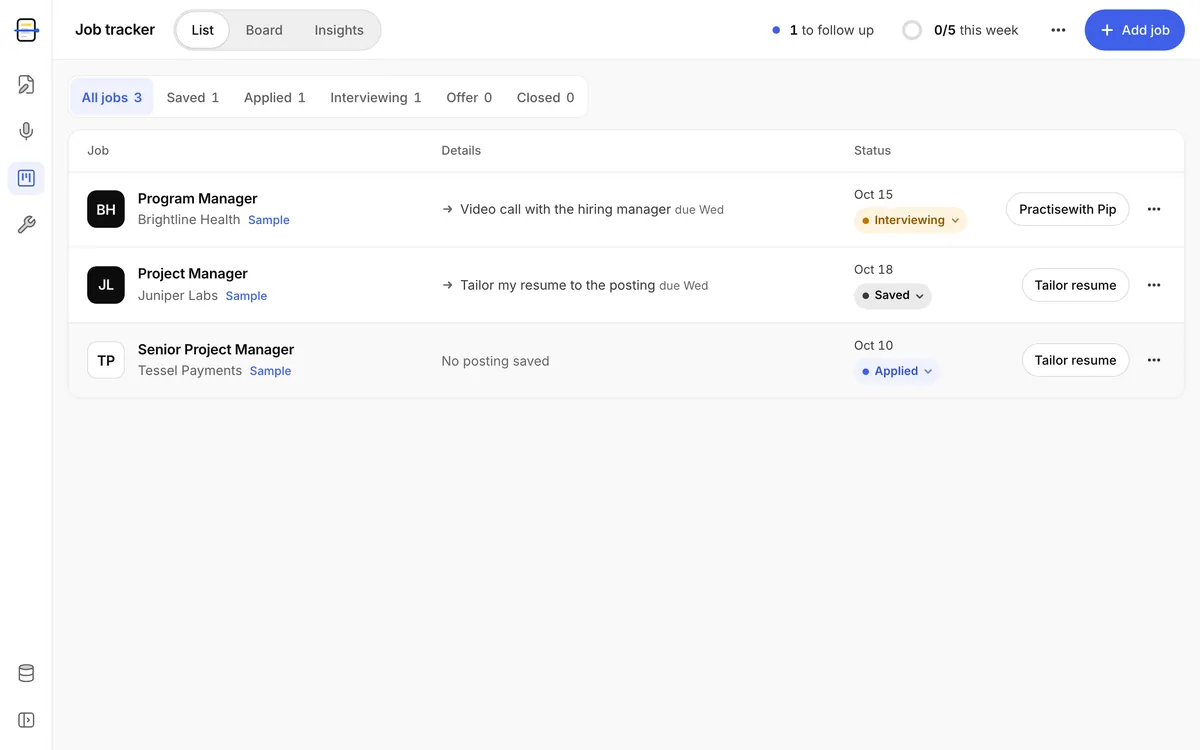Click the Oct 18 date
Viewport: 1200px width, 750px height.
click(x=873, y=269)
